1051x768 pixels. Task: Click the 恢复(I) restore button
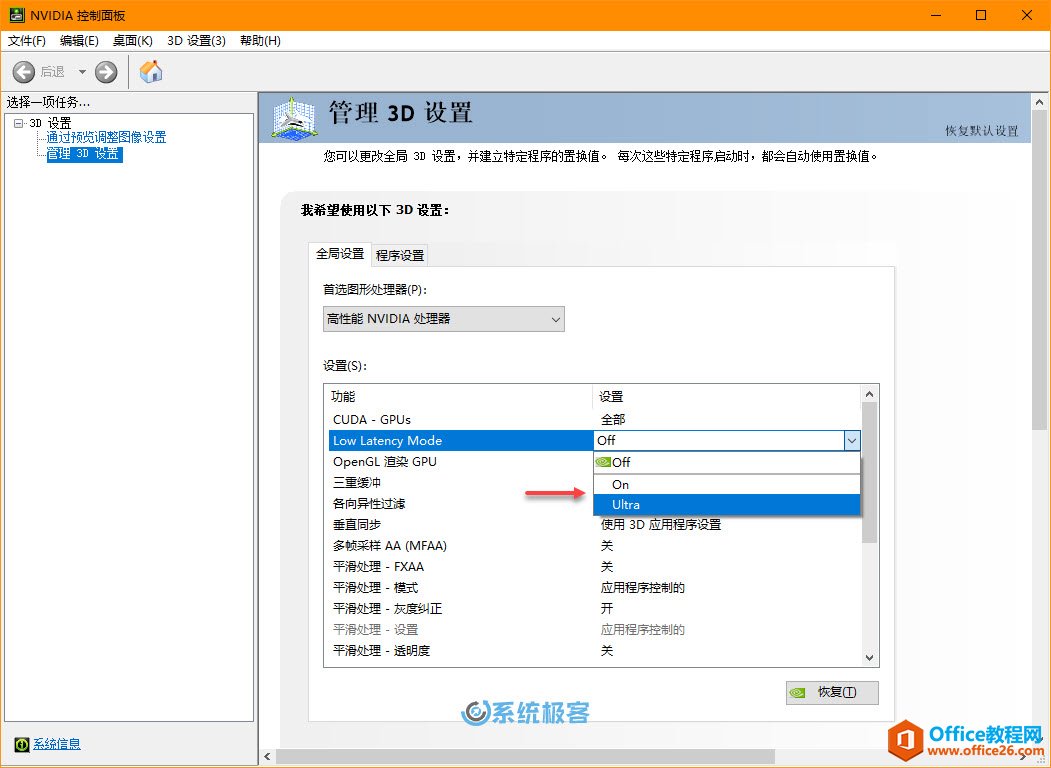click(832, 692)
